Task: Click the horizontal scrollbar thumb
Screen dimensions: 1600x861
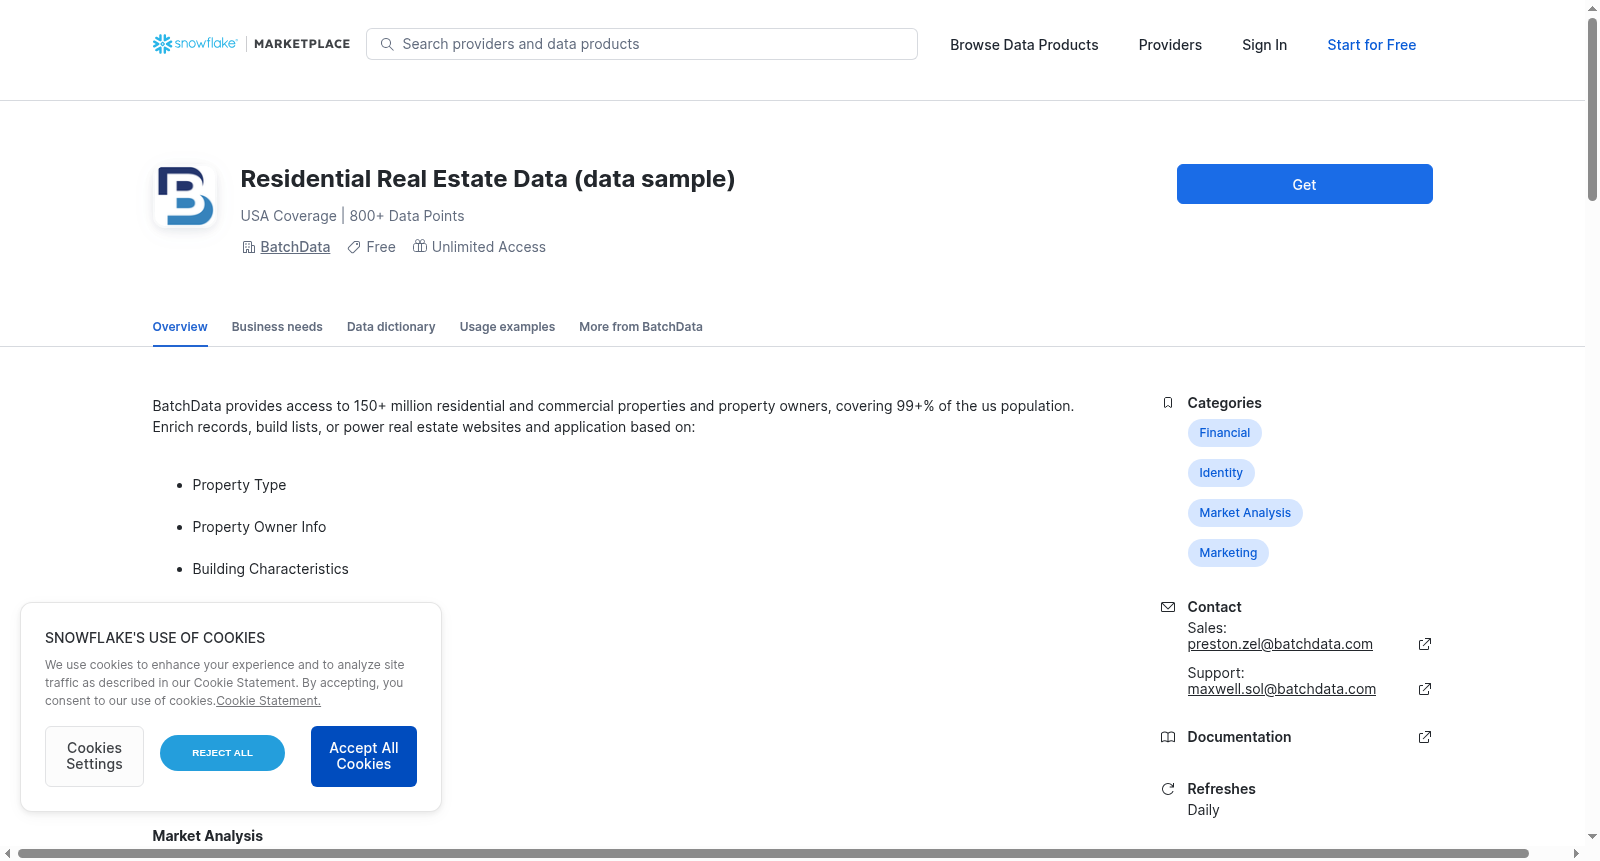Action: (773, 853)
